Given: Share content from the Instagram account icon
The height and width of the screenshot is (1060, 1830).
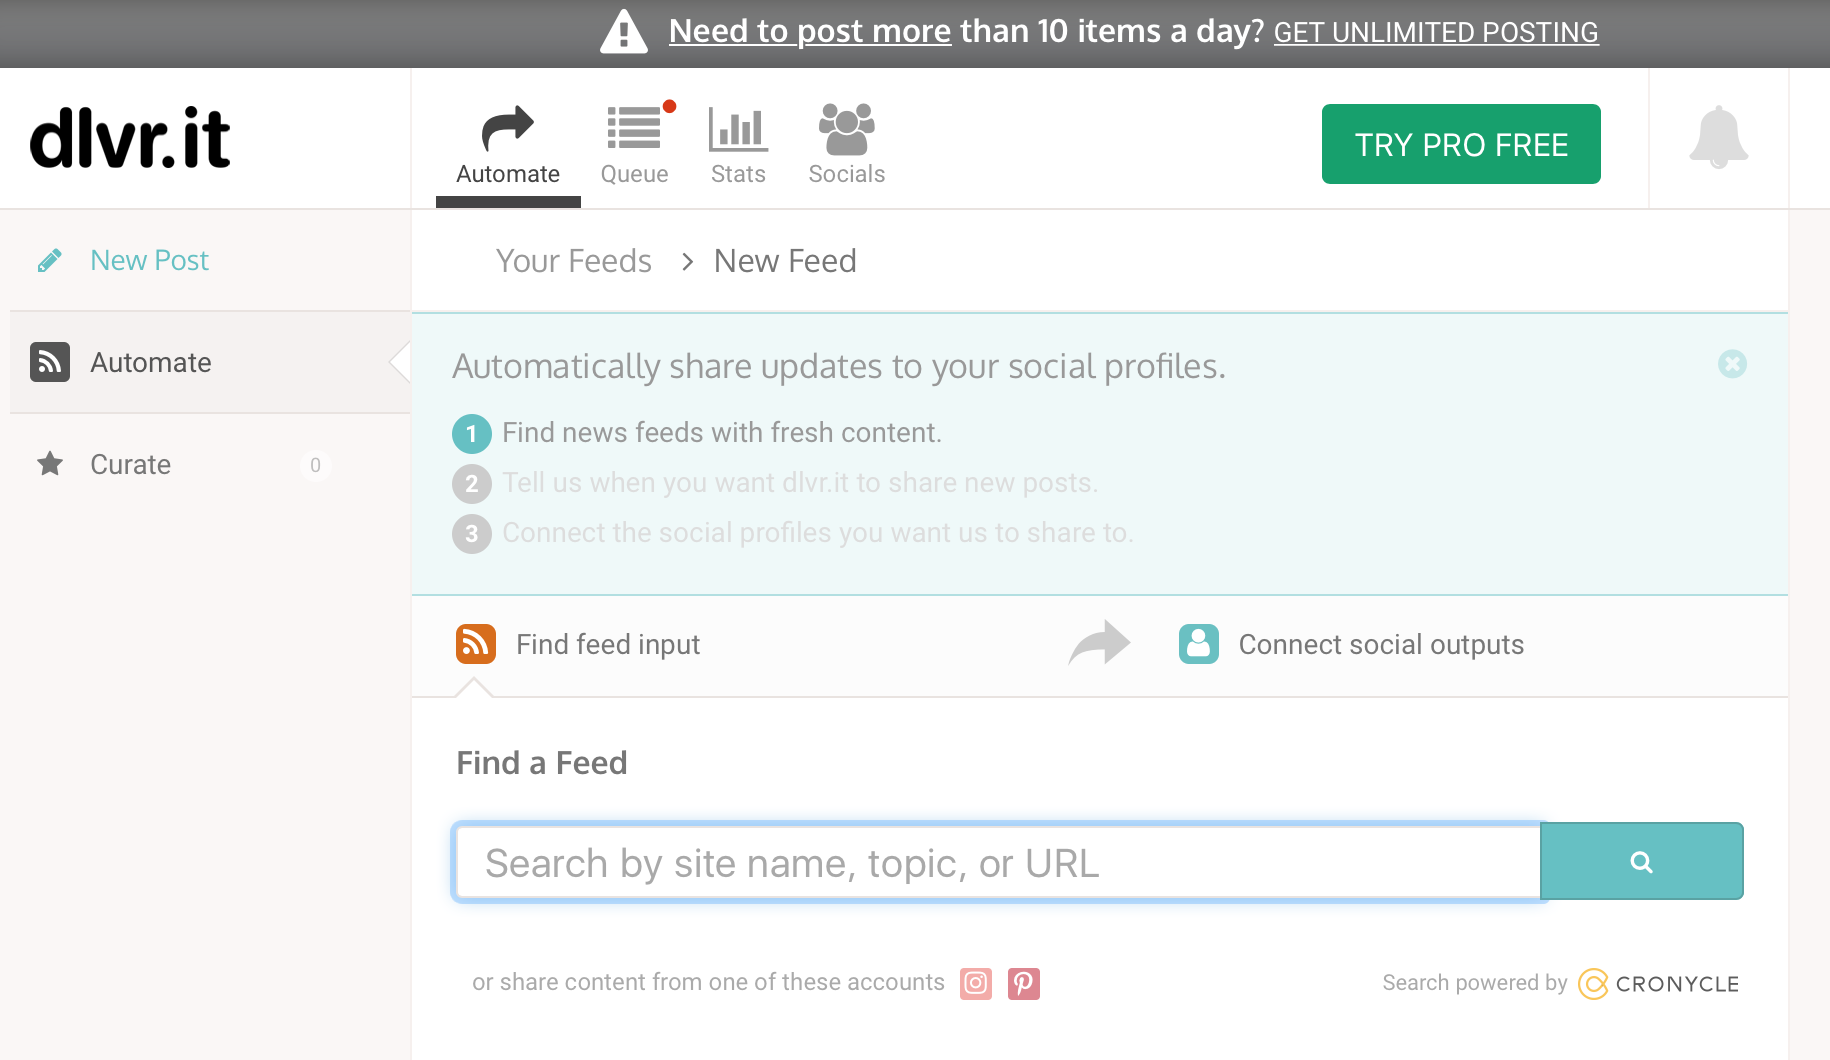Looking at the screenshot, I should coord(976,984).
